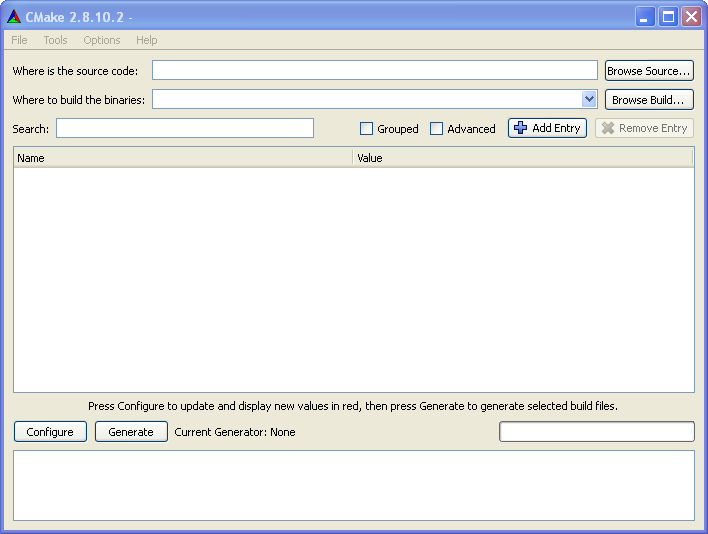Viewport: 708px width, 534px height.
Task: Click inside the output log pane
Action: click(x=354, y=485)
